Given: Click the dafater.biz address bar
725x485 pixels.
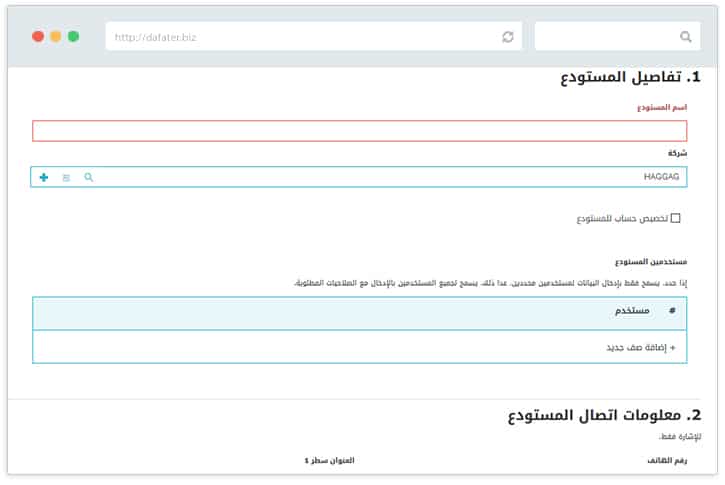Looking at the screenshot, I should point(300,36).
